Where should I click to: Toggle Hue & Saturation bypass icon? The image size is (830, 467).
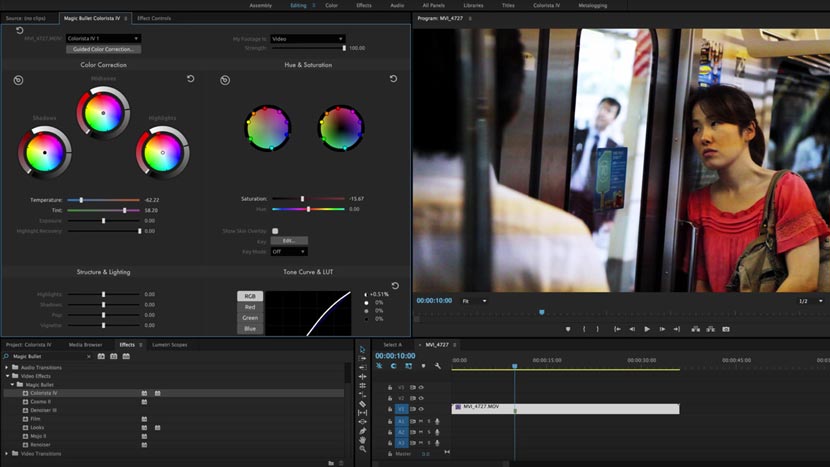225,80
